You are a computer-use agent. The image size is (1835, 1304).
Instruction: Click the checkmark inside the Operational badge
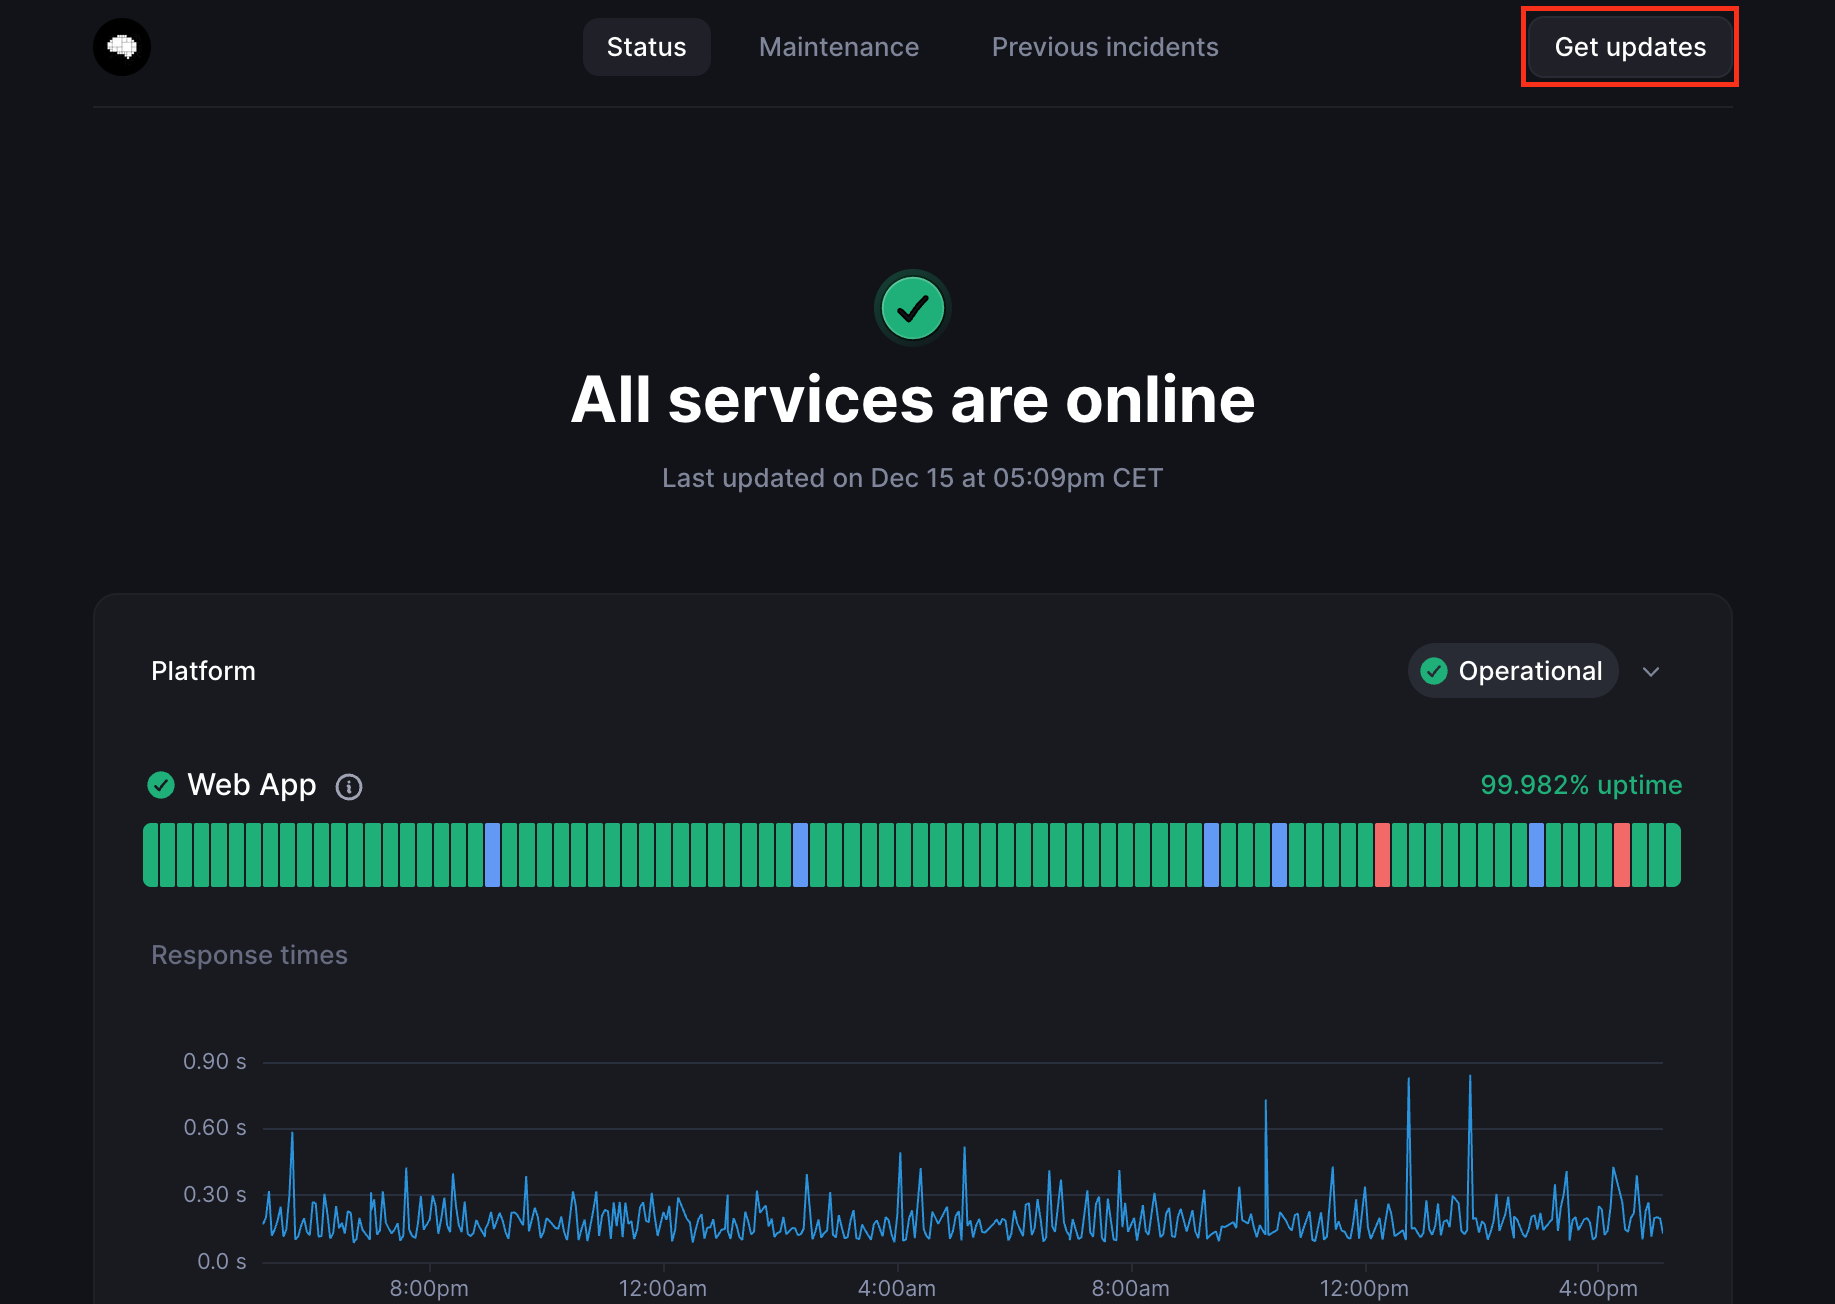[x=1434, y=671]
